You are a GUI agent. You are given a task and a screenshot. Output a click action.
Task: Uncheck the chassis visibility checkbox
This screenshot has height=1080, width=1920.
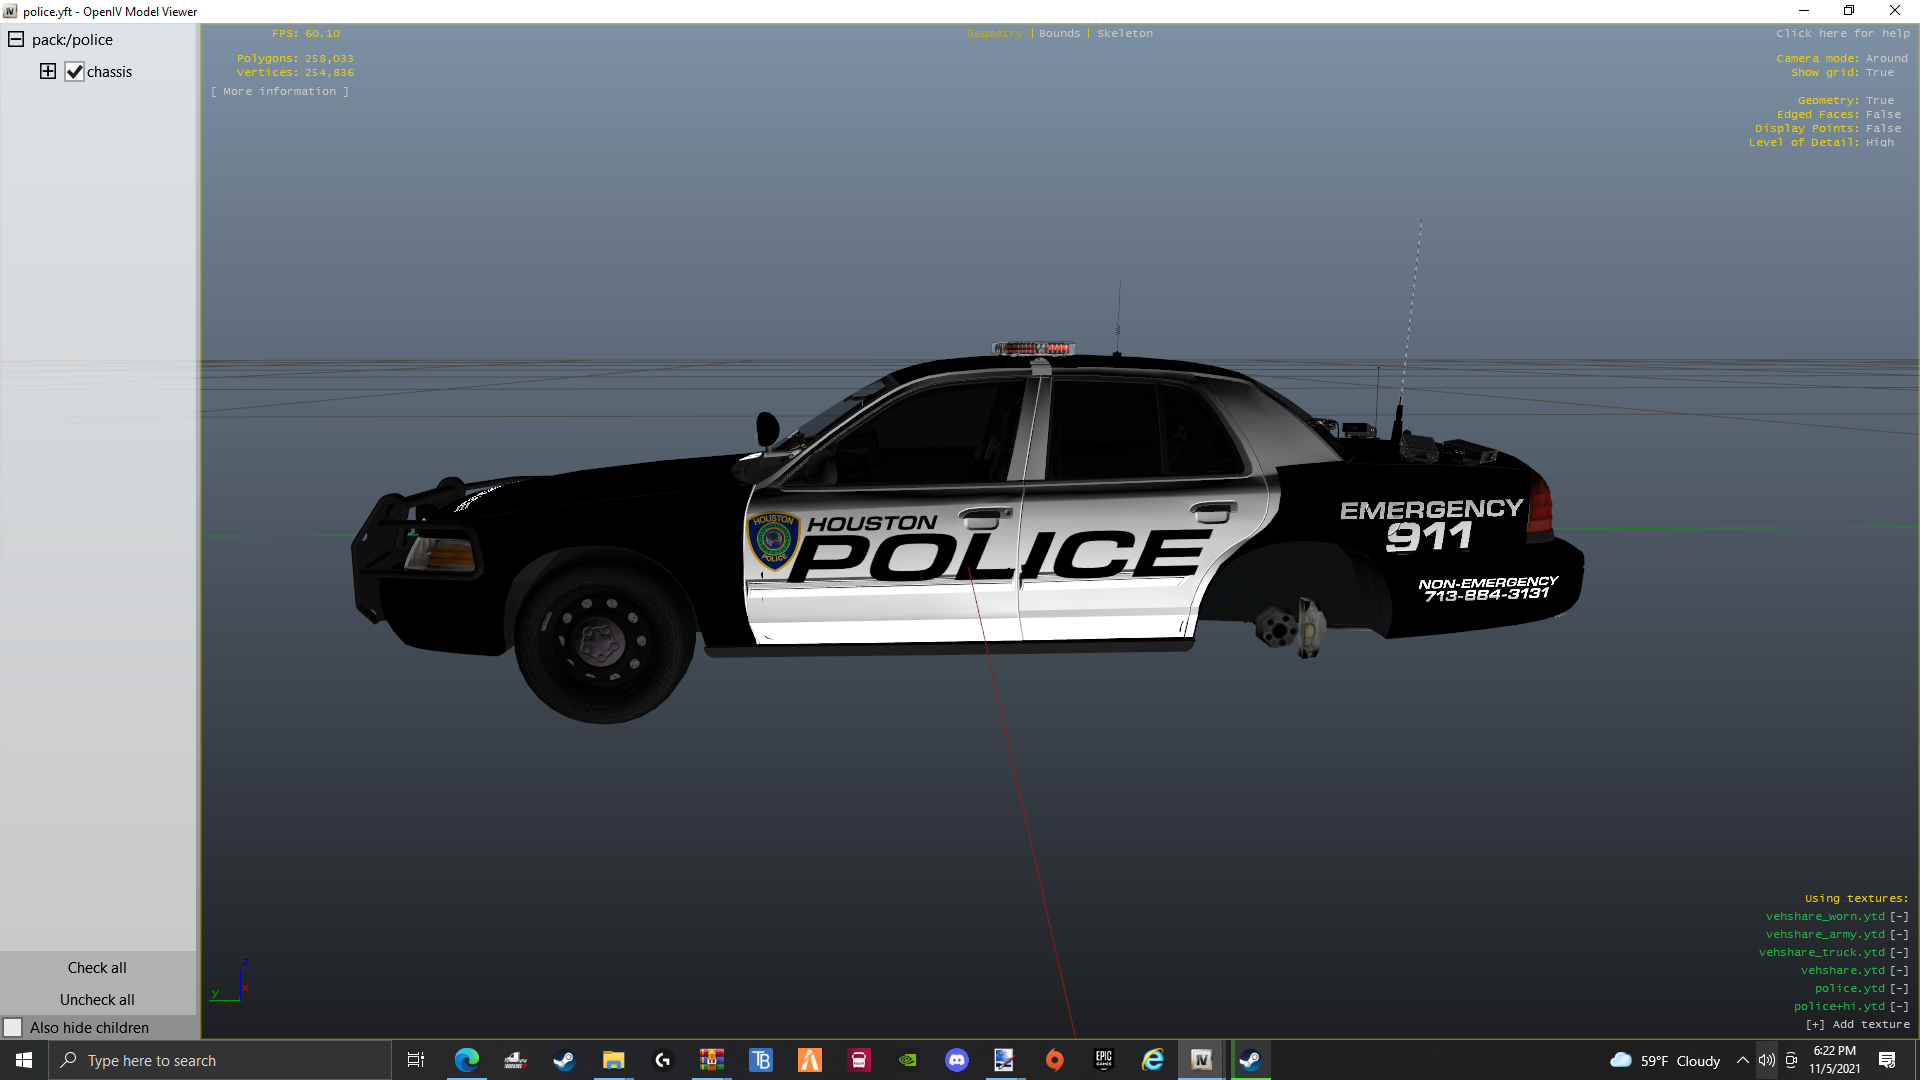74,72
